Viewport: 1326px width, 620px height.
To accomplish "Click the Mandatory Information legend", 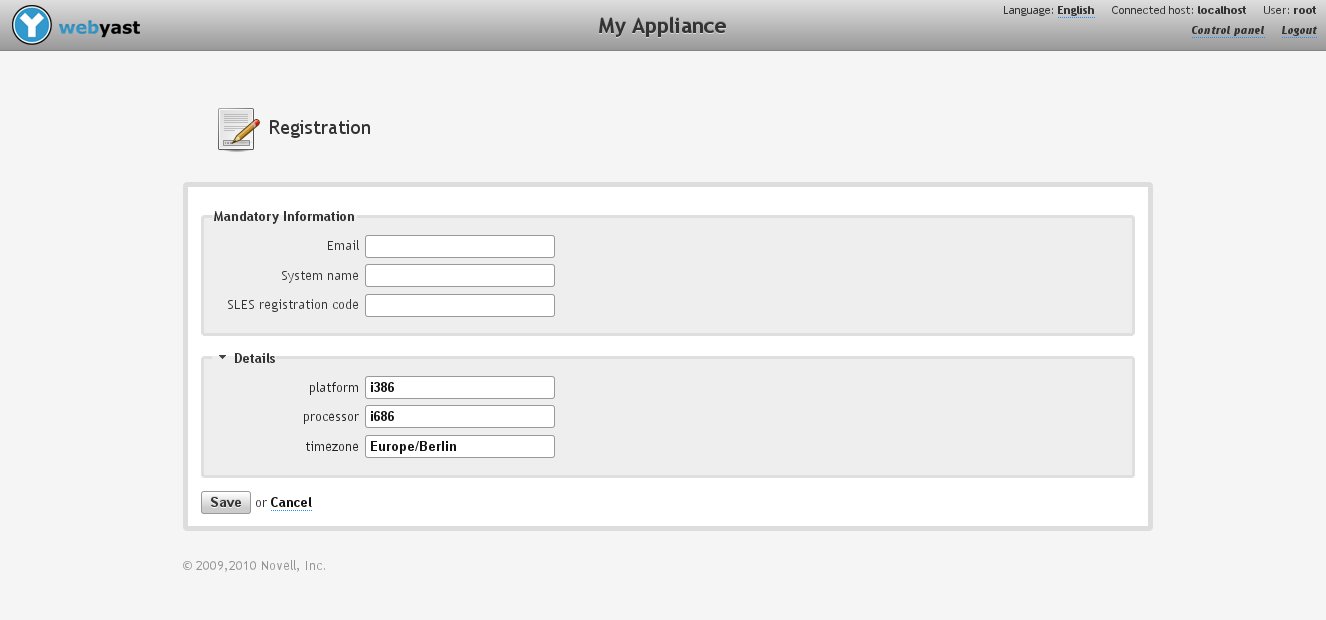I will 284,216.
